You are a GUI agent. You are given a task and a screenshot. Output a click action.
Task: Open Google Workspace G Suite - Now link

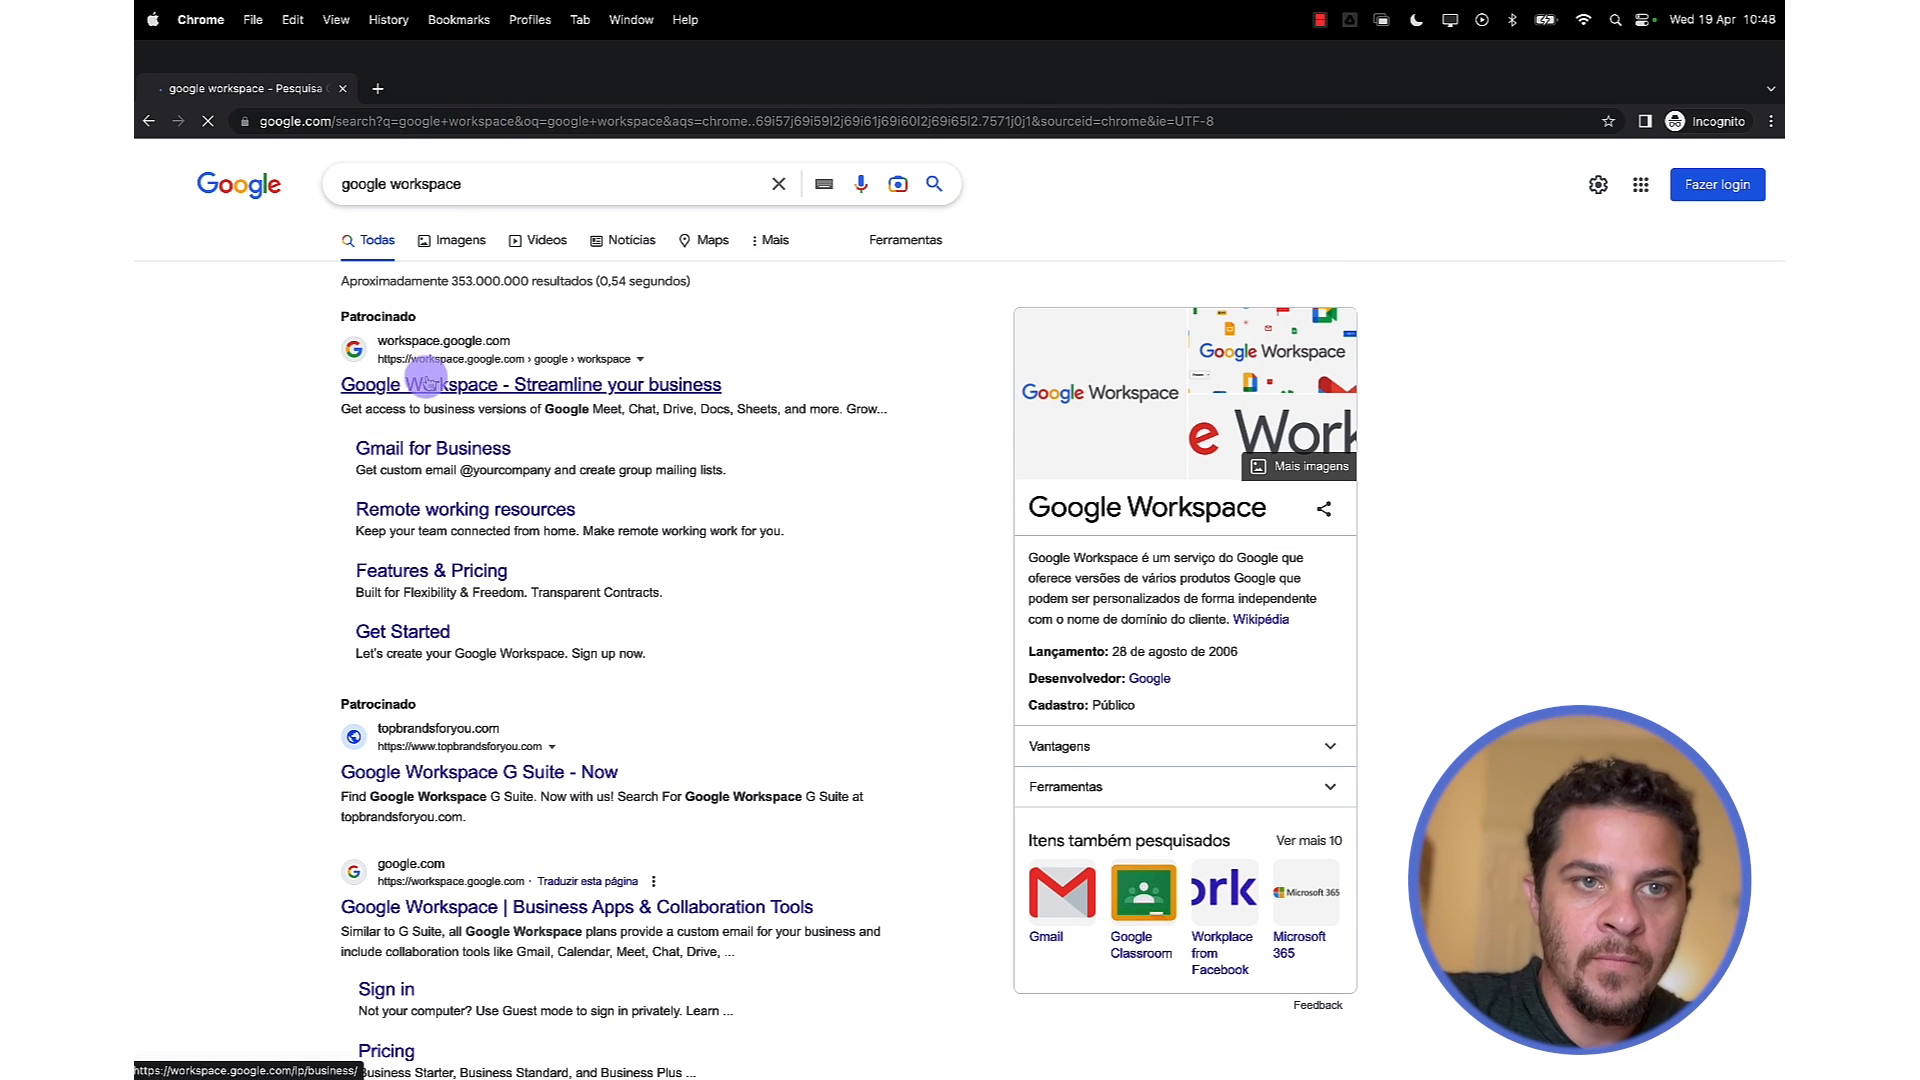(479, 772)
